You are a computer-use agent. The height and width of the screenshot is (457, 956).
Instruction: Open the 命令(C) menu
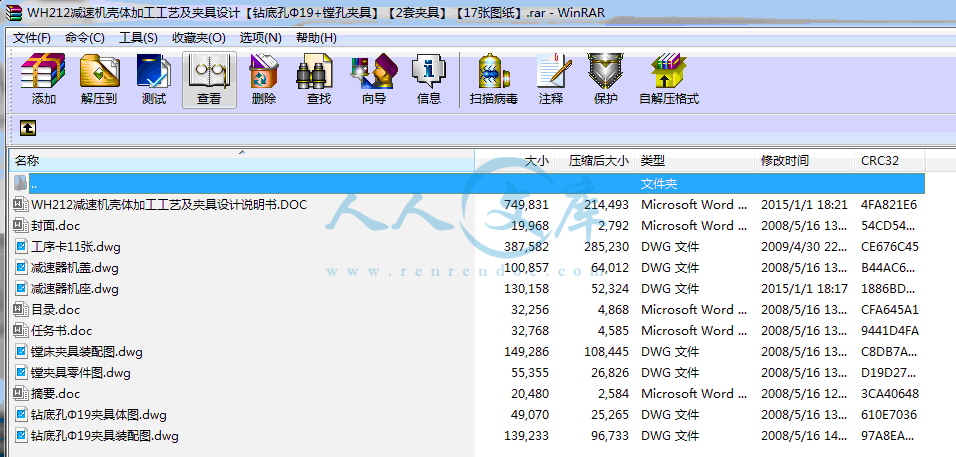(85, 38)
